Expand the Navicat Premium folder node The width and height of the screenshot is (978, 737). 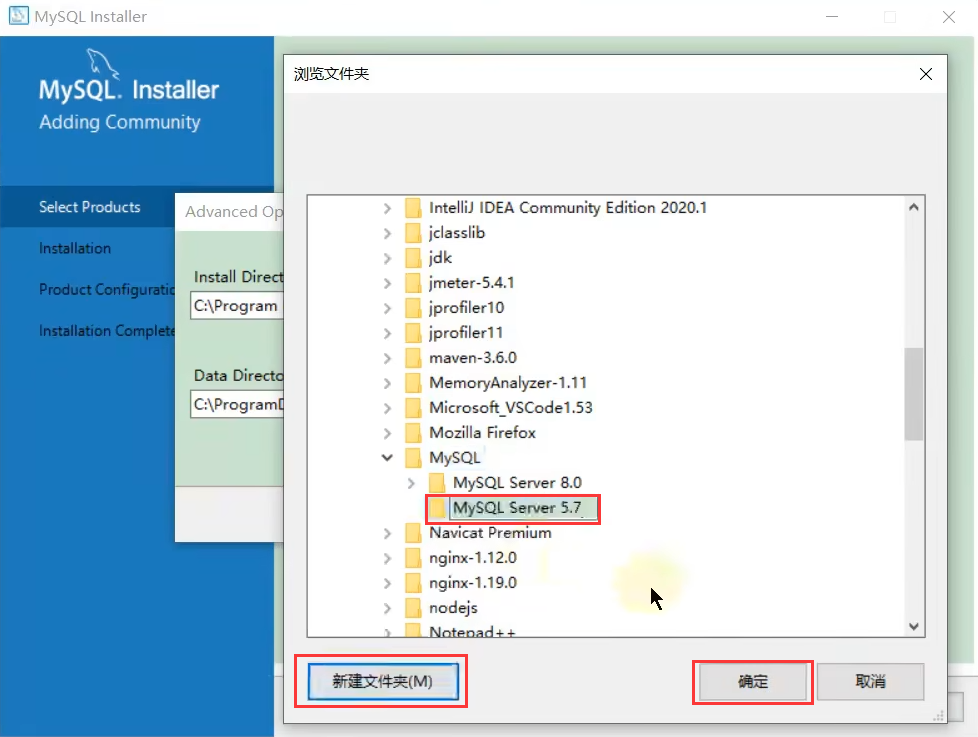point(387,533)
